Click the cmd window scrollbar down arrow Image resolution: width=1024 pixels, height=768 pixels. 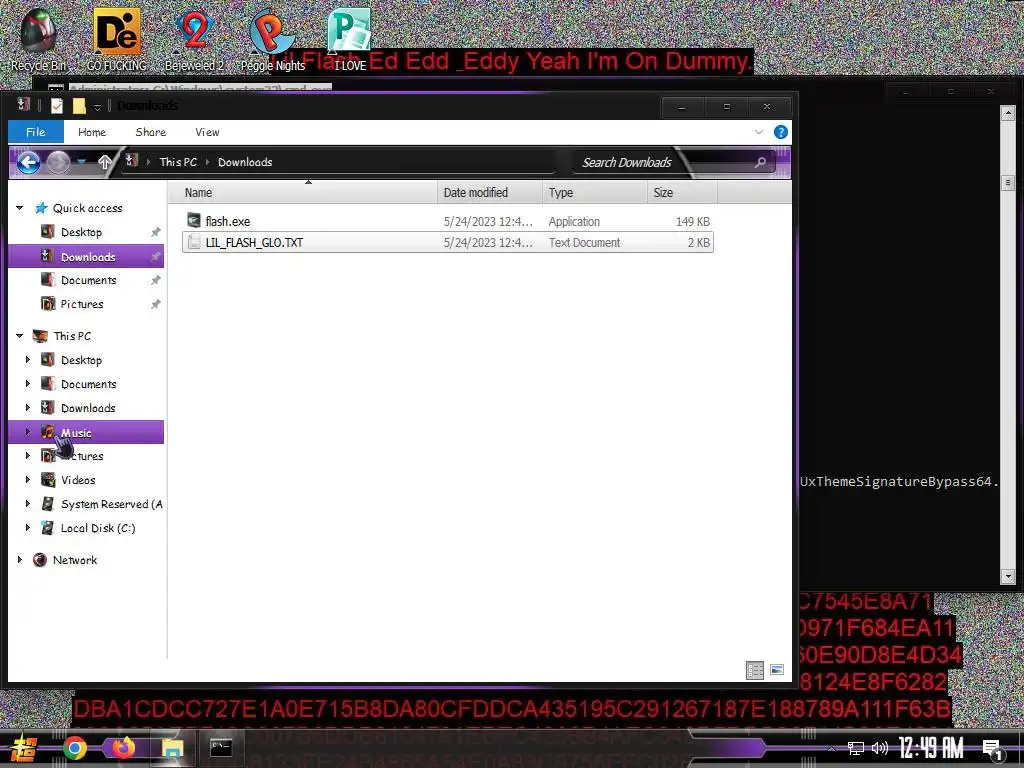1008,577
